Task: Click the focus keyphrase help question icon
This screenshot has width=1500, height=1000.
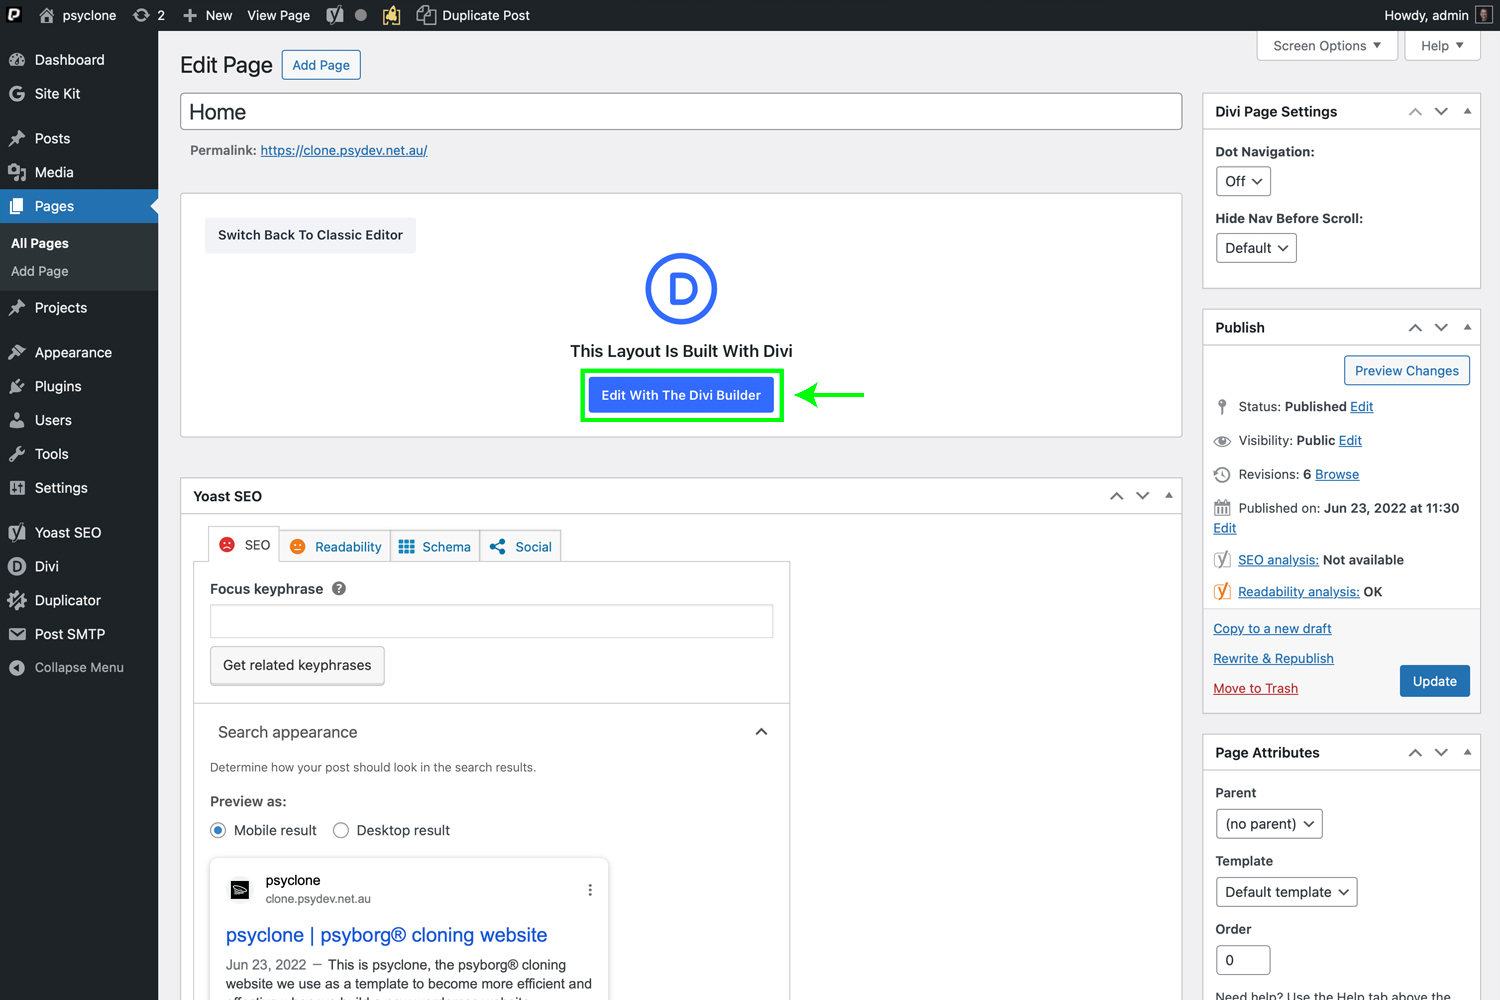Action: (339, 589)
